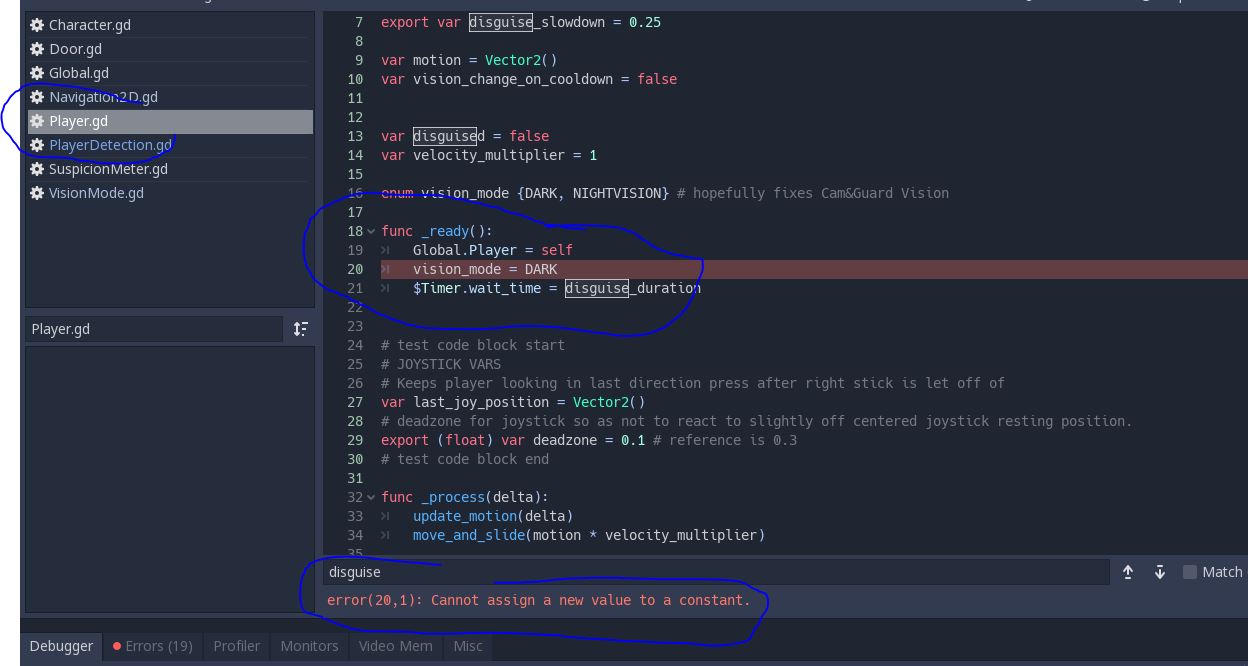Viewport: 1248px width, 666px height.
Task: Select Player.gd script in list
Action: click(169, 121)
